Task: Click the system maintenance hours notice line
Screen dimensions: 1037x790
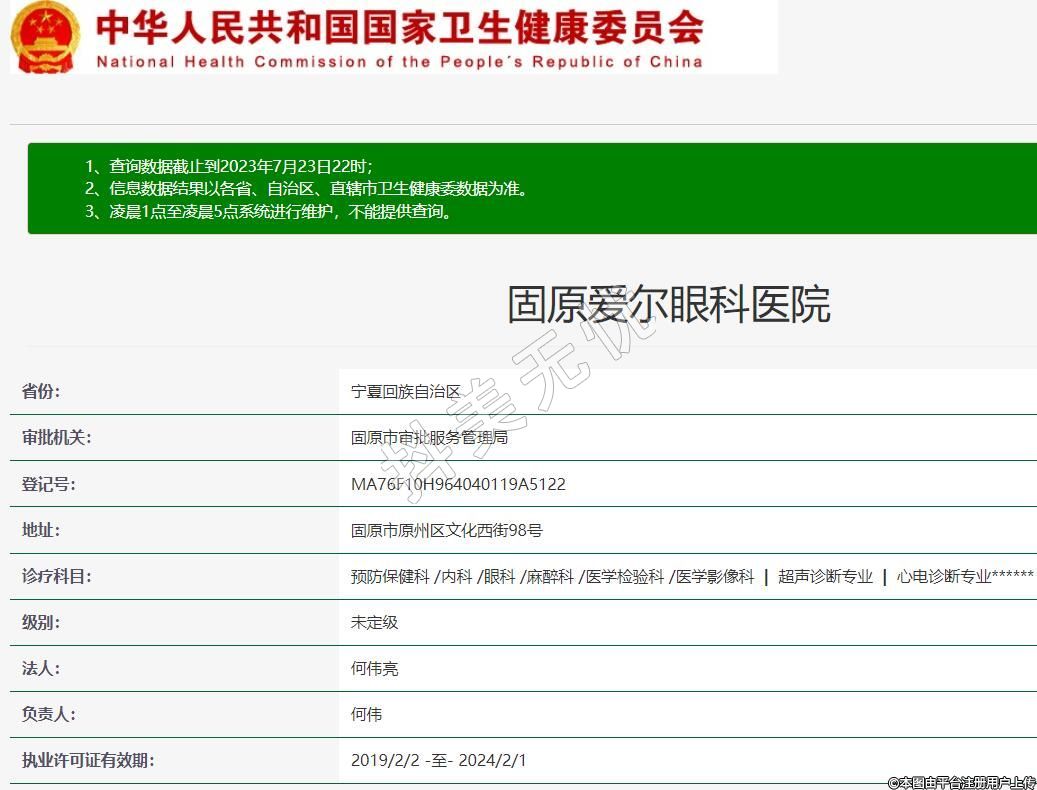Action: pyautogui.click(x=281, y=211)
